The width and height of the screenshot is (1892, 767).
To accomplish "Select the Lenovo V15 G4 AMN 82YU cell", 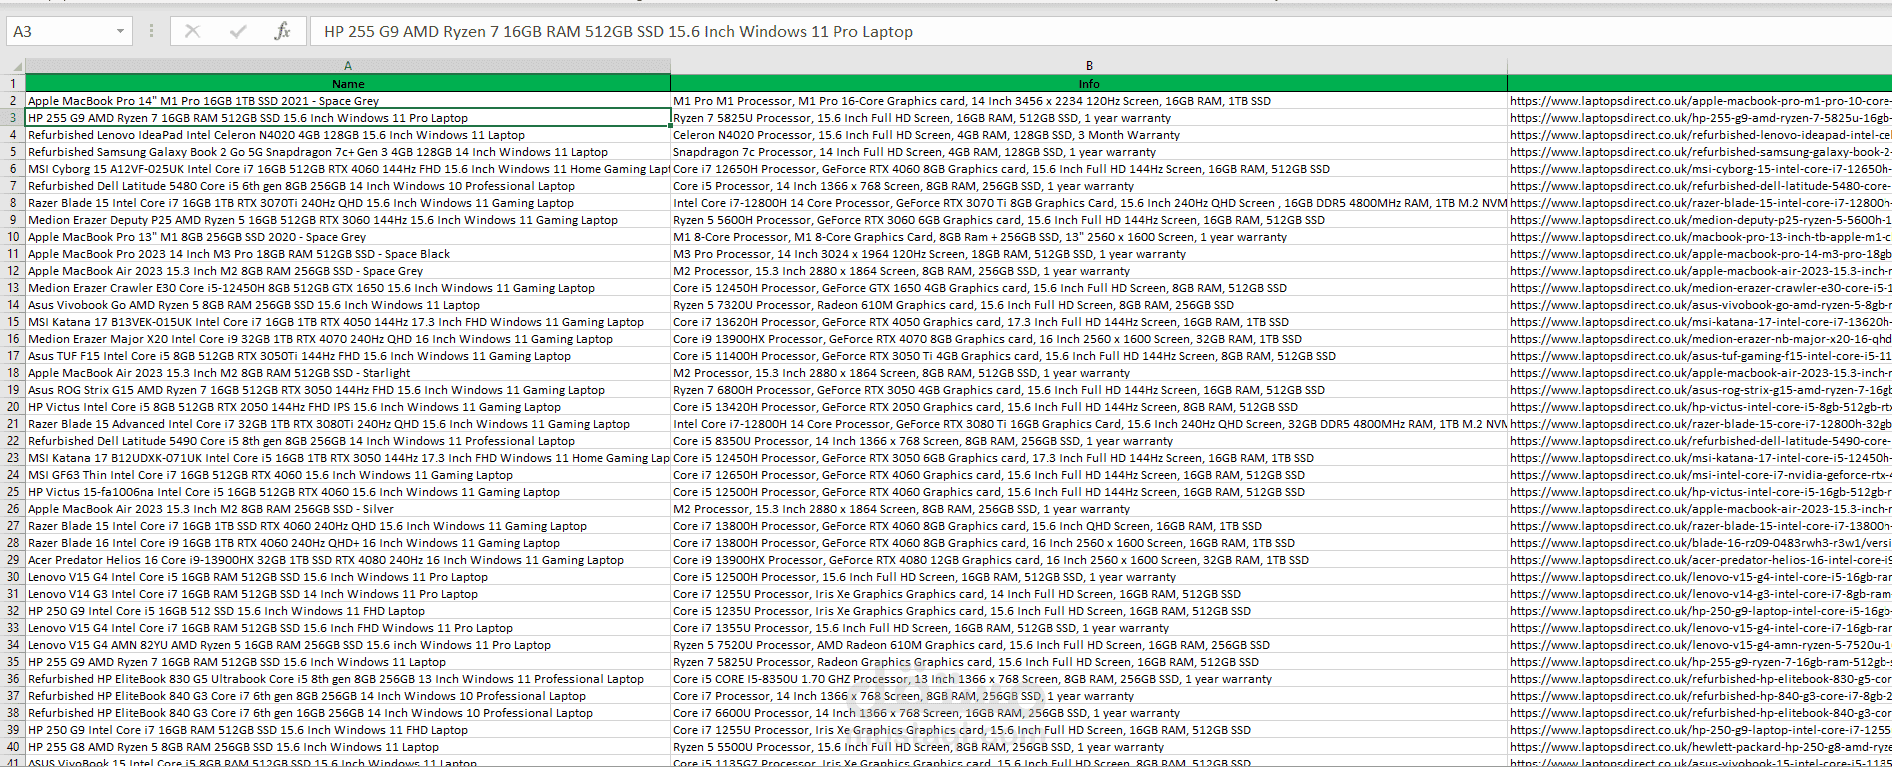I will [348, 645].
